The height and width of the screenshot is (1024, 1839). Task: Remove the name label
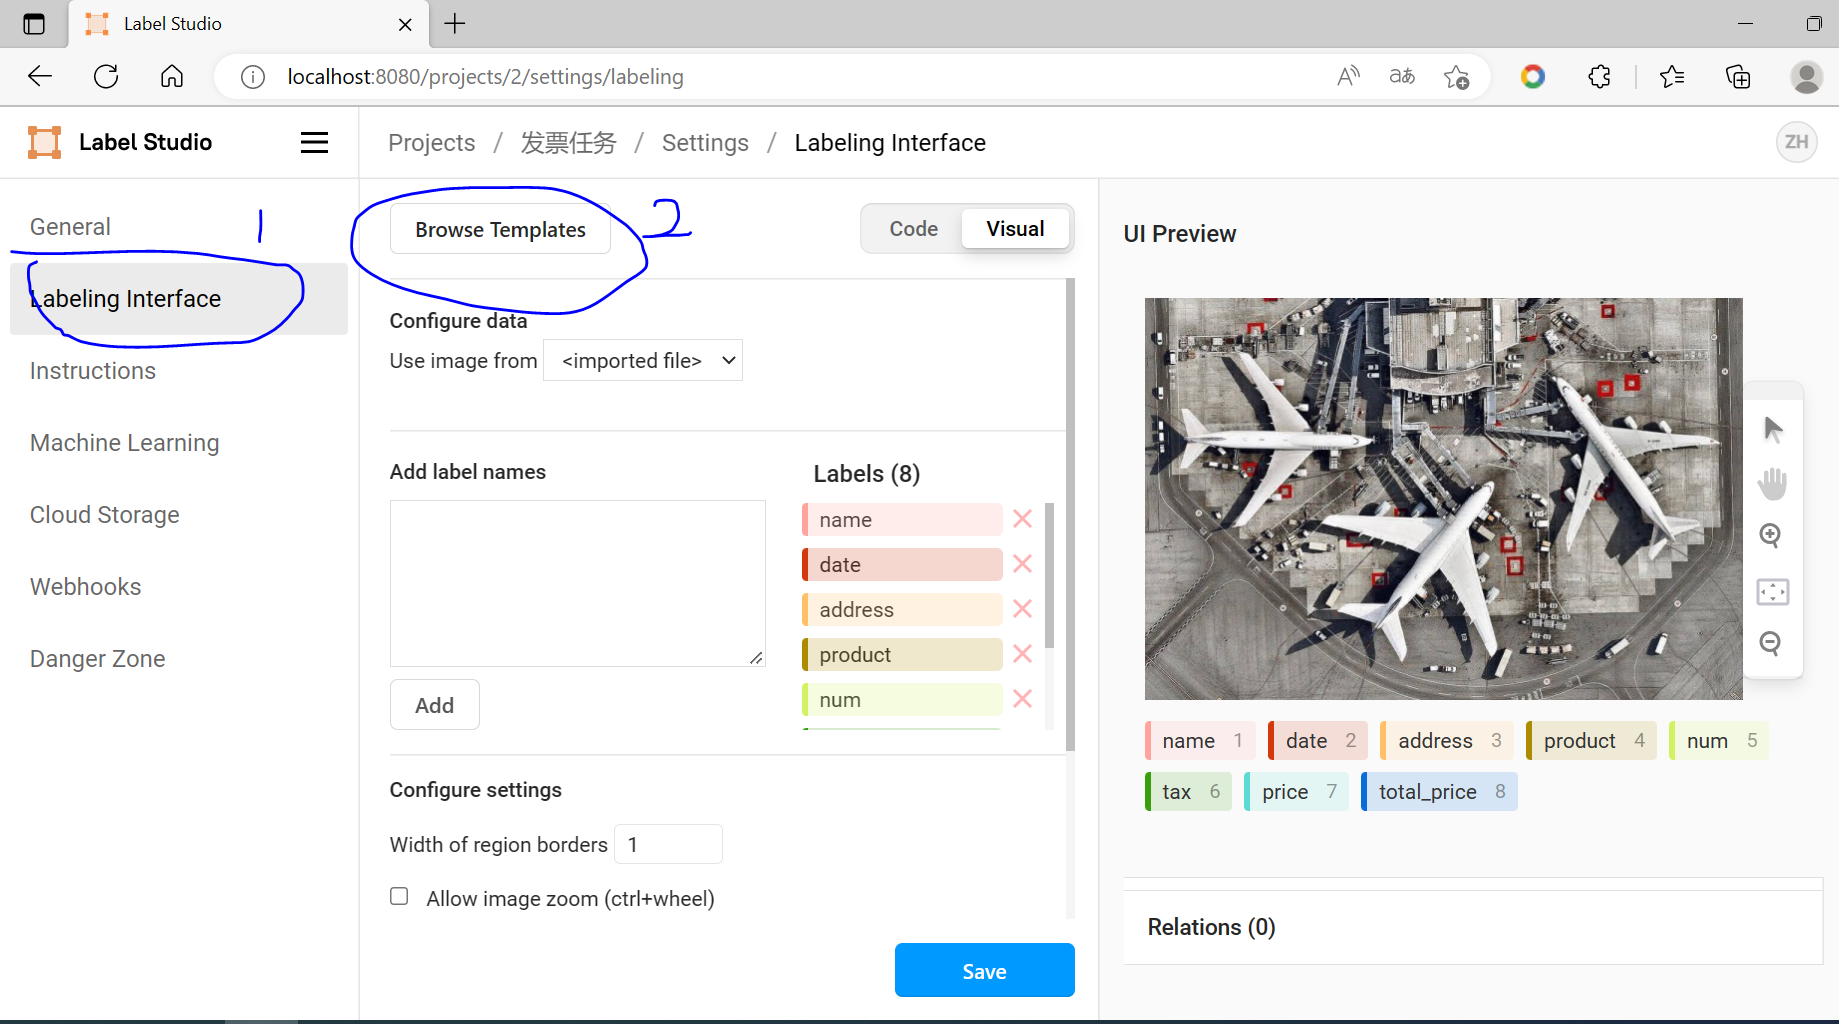click(x=1022, y=519)
